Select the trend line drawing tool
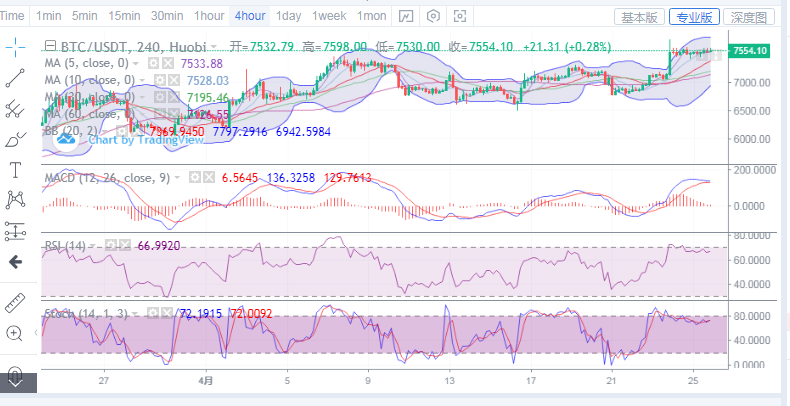This screenshot has height=406, width=790. (15, 77)
